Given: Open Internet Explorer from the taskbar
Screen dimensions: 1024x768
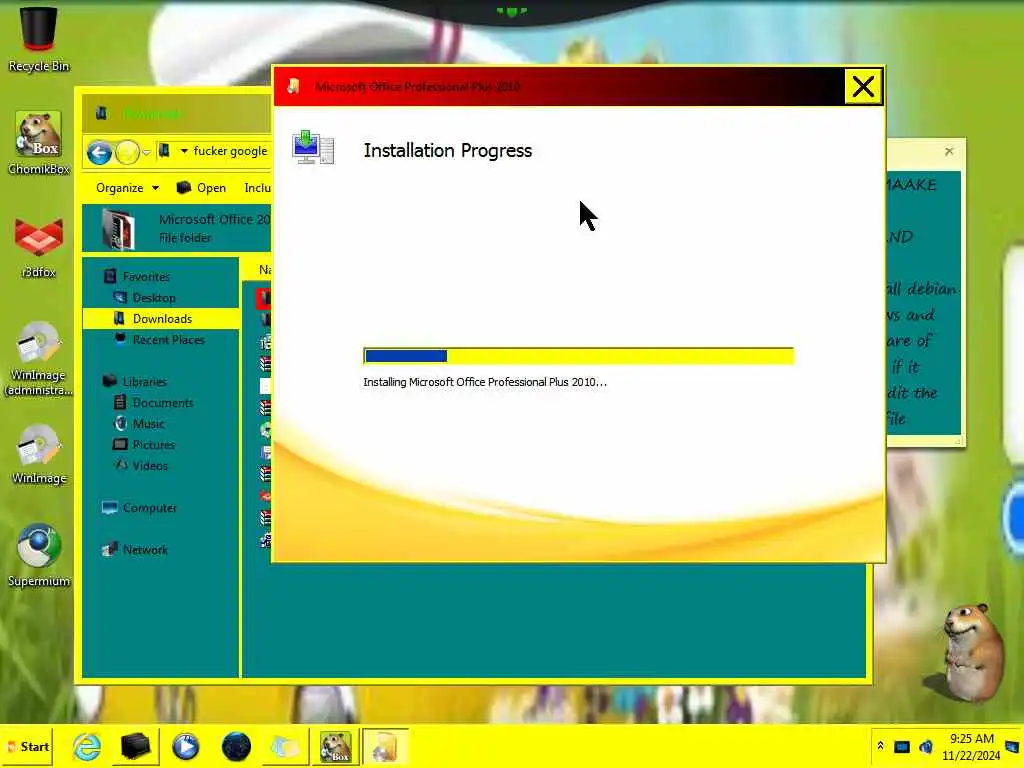Looking at the screenshot, I should tap(87, 746).
